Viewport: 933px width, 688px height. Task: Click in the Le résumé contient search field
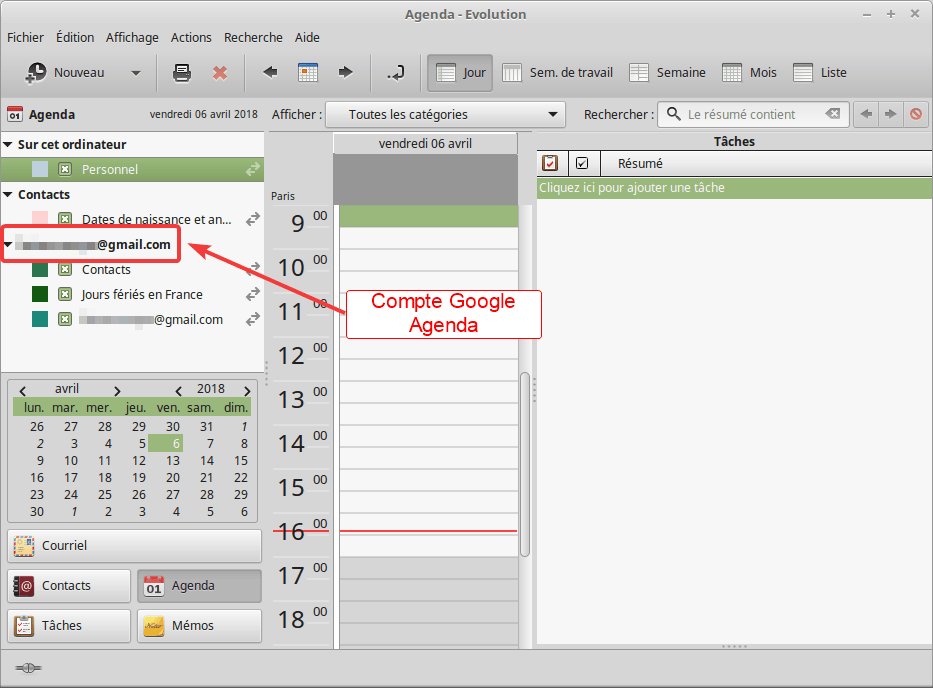coord(750,115)
